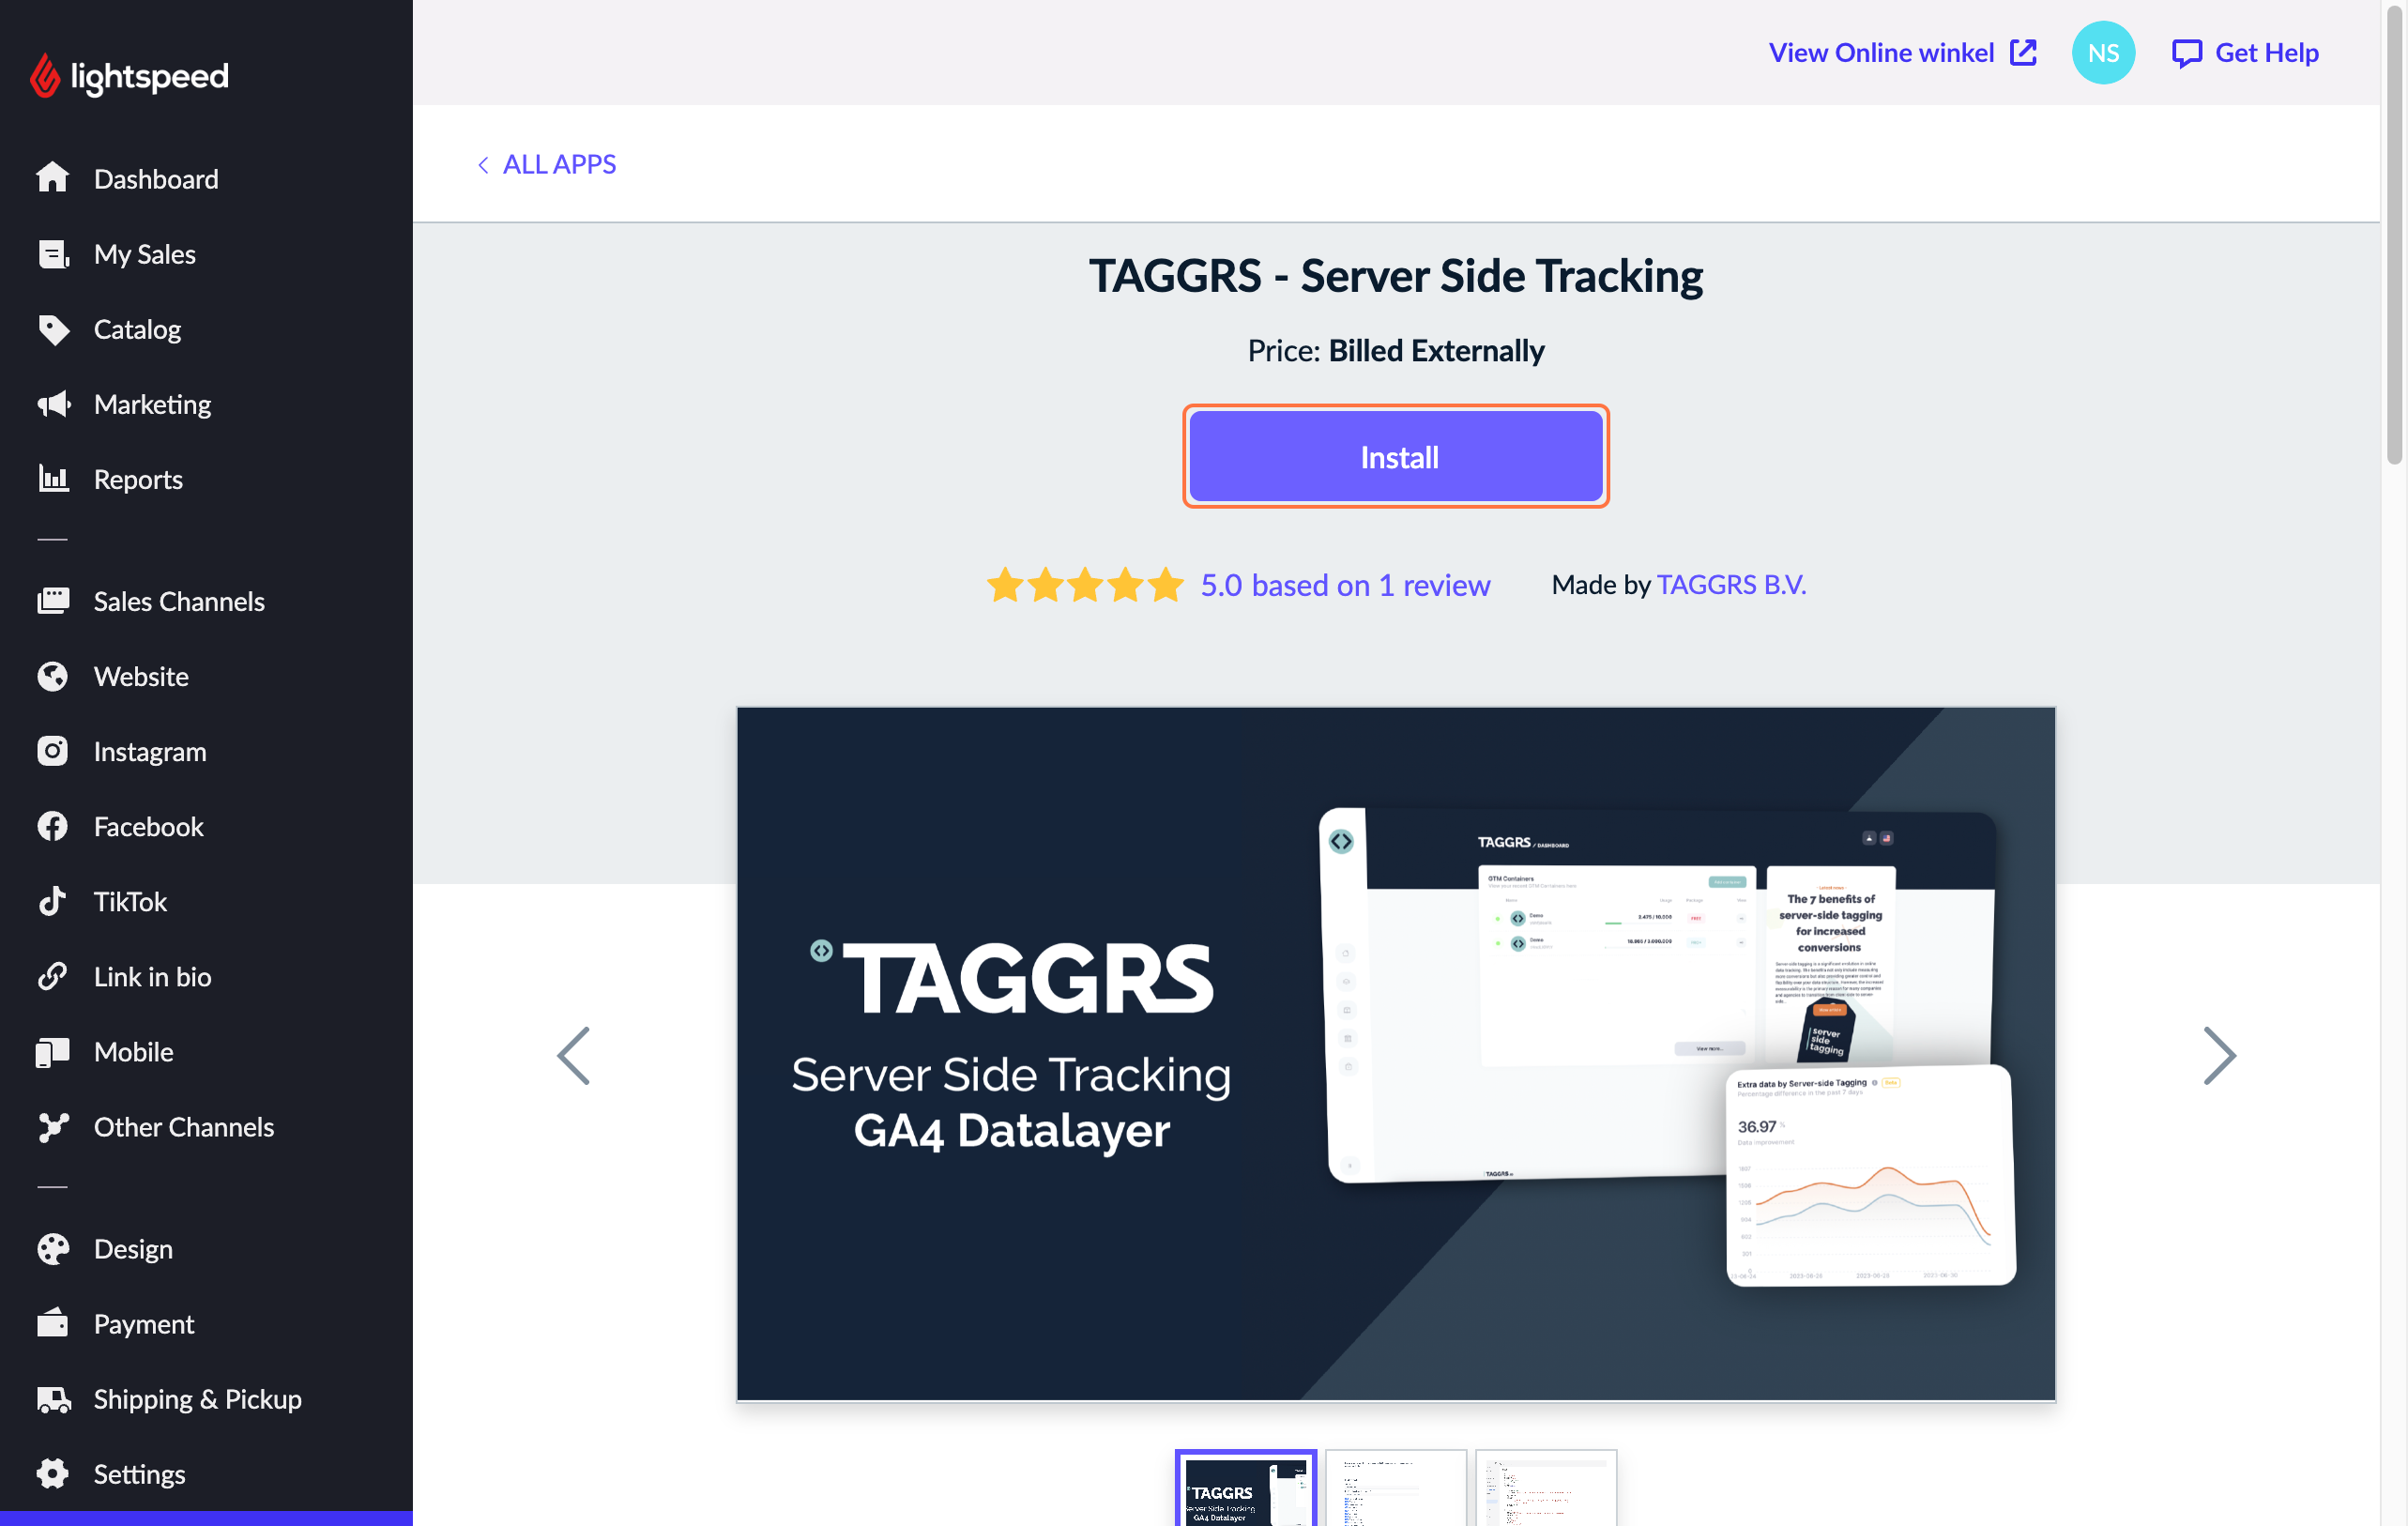Open My Sales section
This screenshot has width=2408, height=1526.
pyautogui.click(x=144, y=252)
